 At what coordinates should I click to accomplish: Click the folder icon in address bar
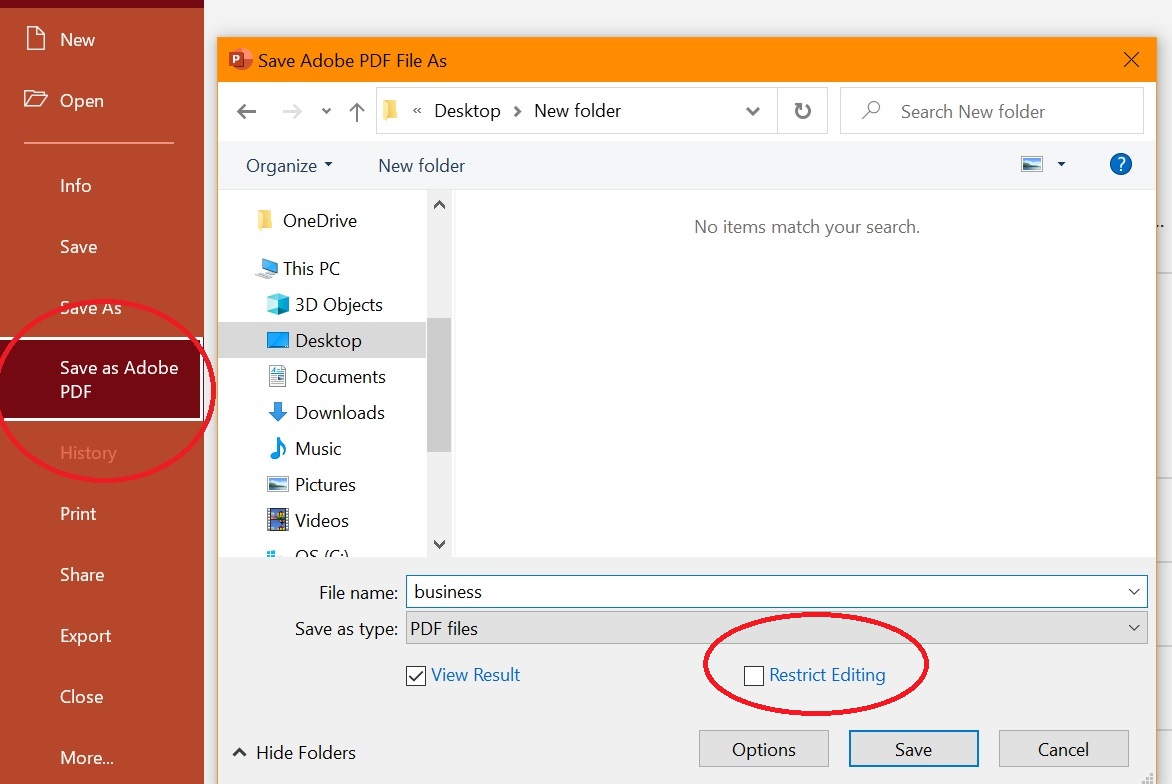tap(389, 111)
